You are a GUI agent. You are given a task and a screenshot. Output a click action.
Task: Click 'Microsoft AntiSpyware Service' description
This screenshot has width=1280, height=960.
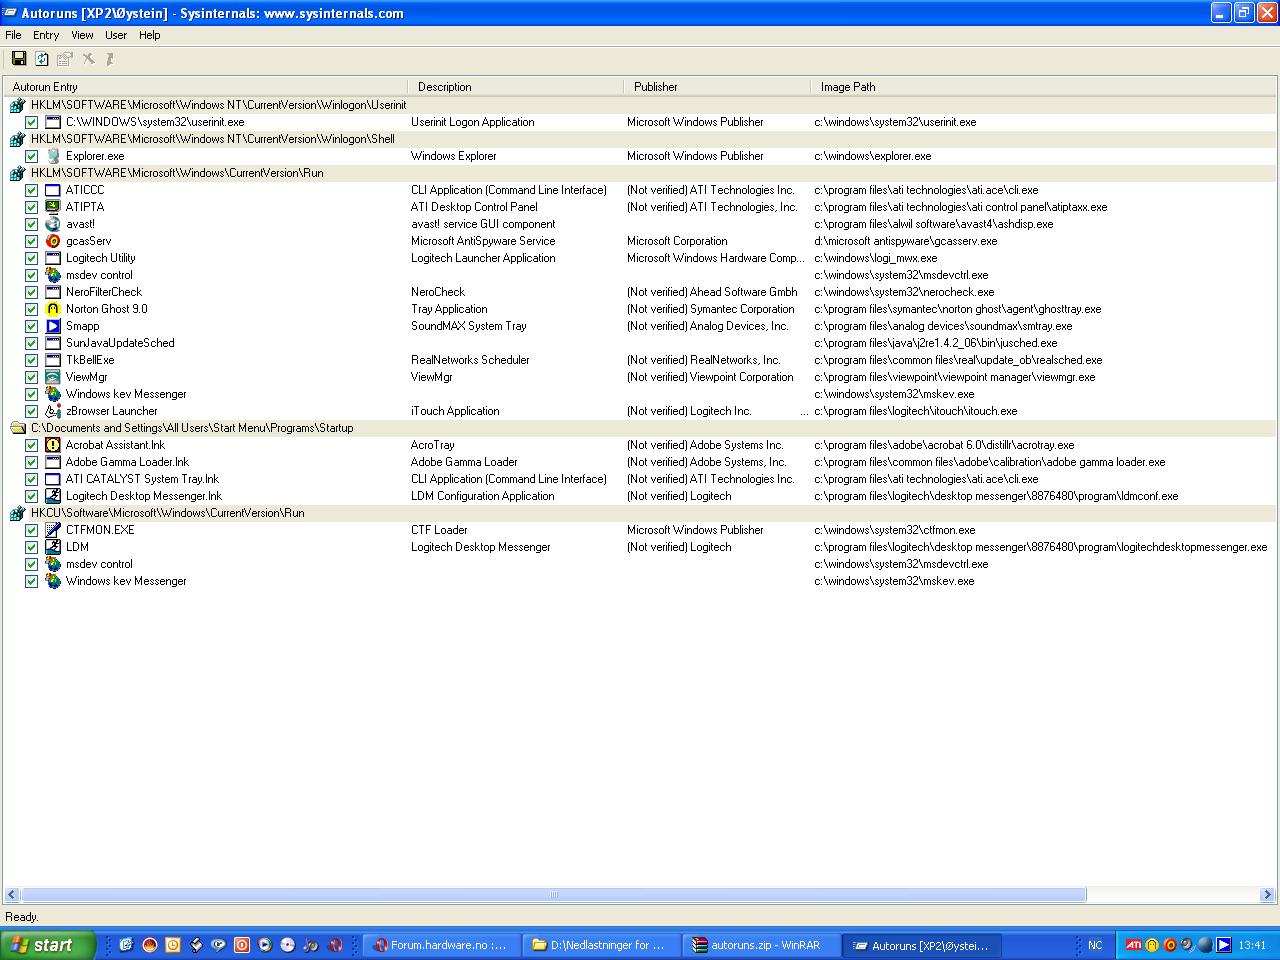point(483,241)
